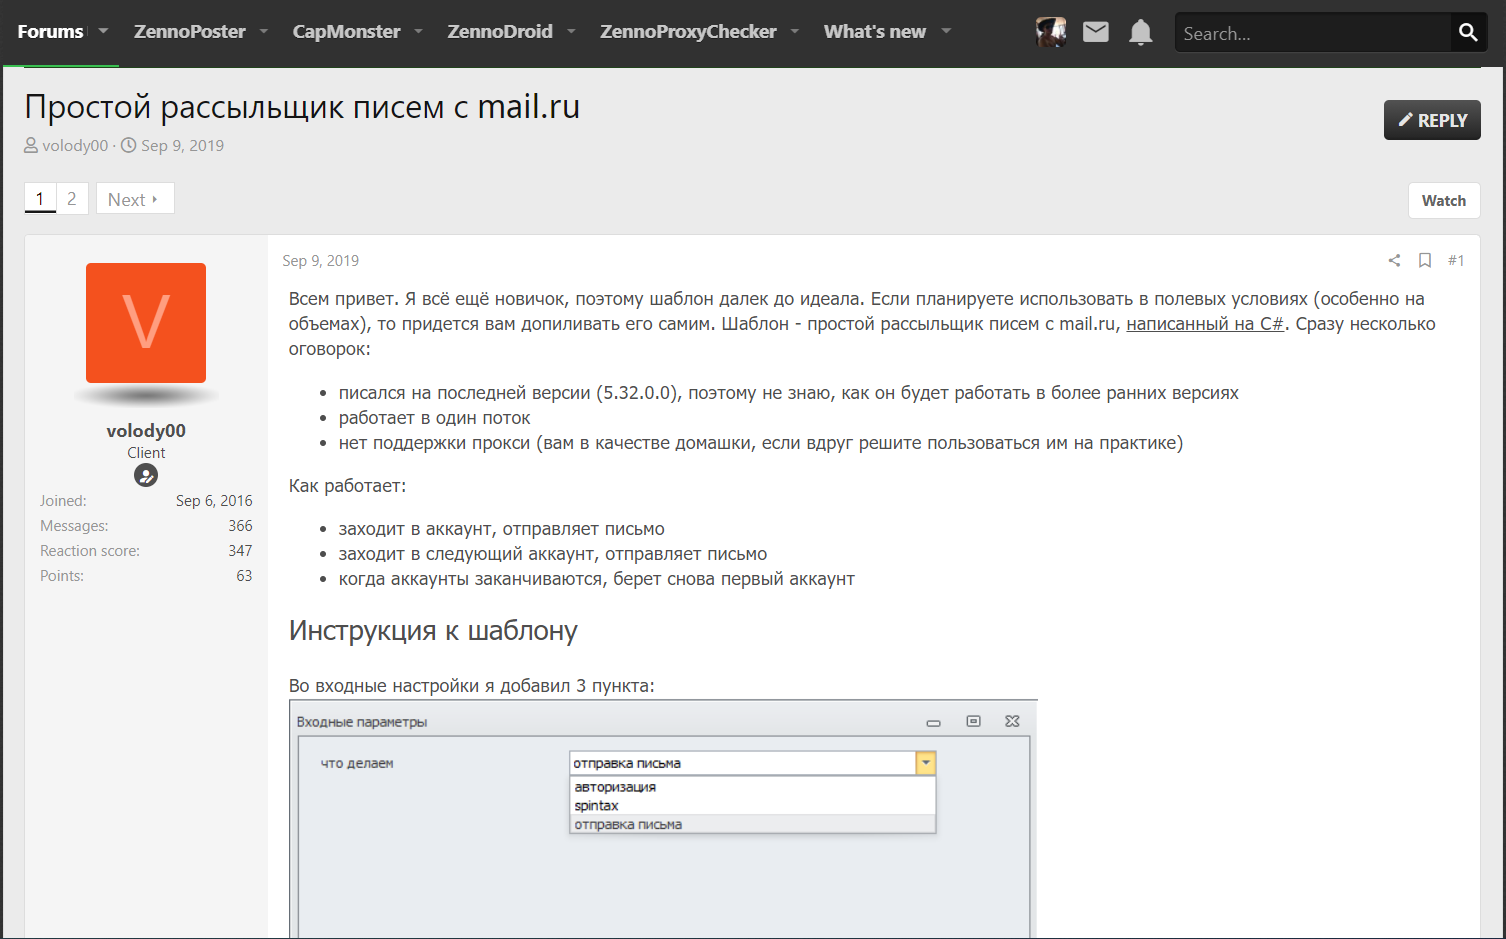Go to page 2 of thread
The image size is (1506, 939).
point(72,199)
